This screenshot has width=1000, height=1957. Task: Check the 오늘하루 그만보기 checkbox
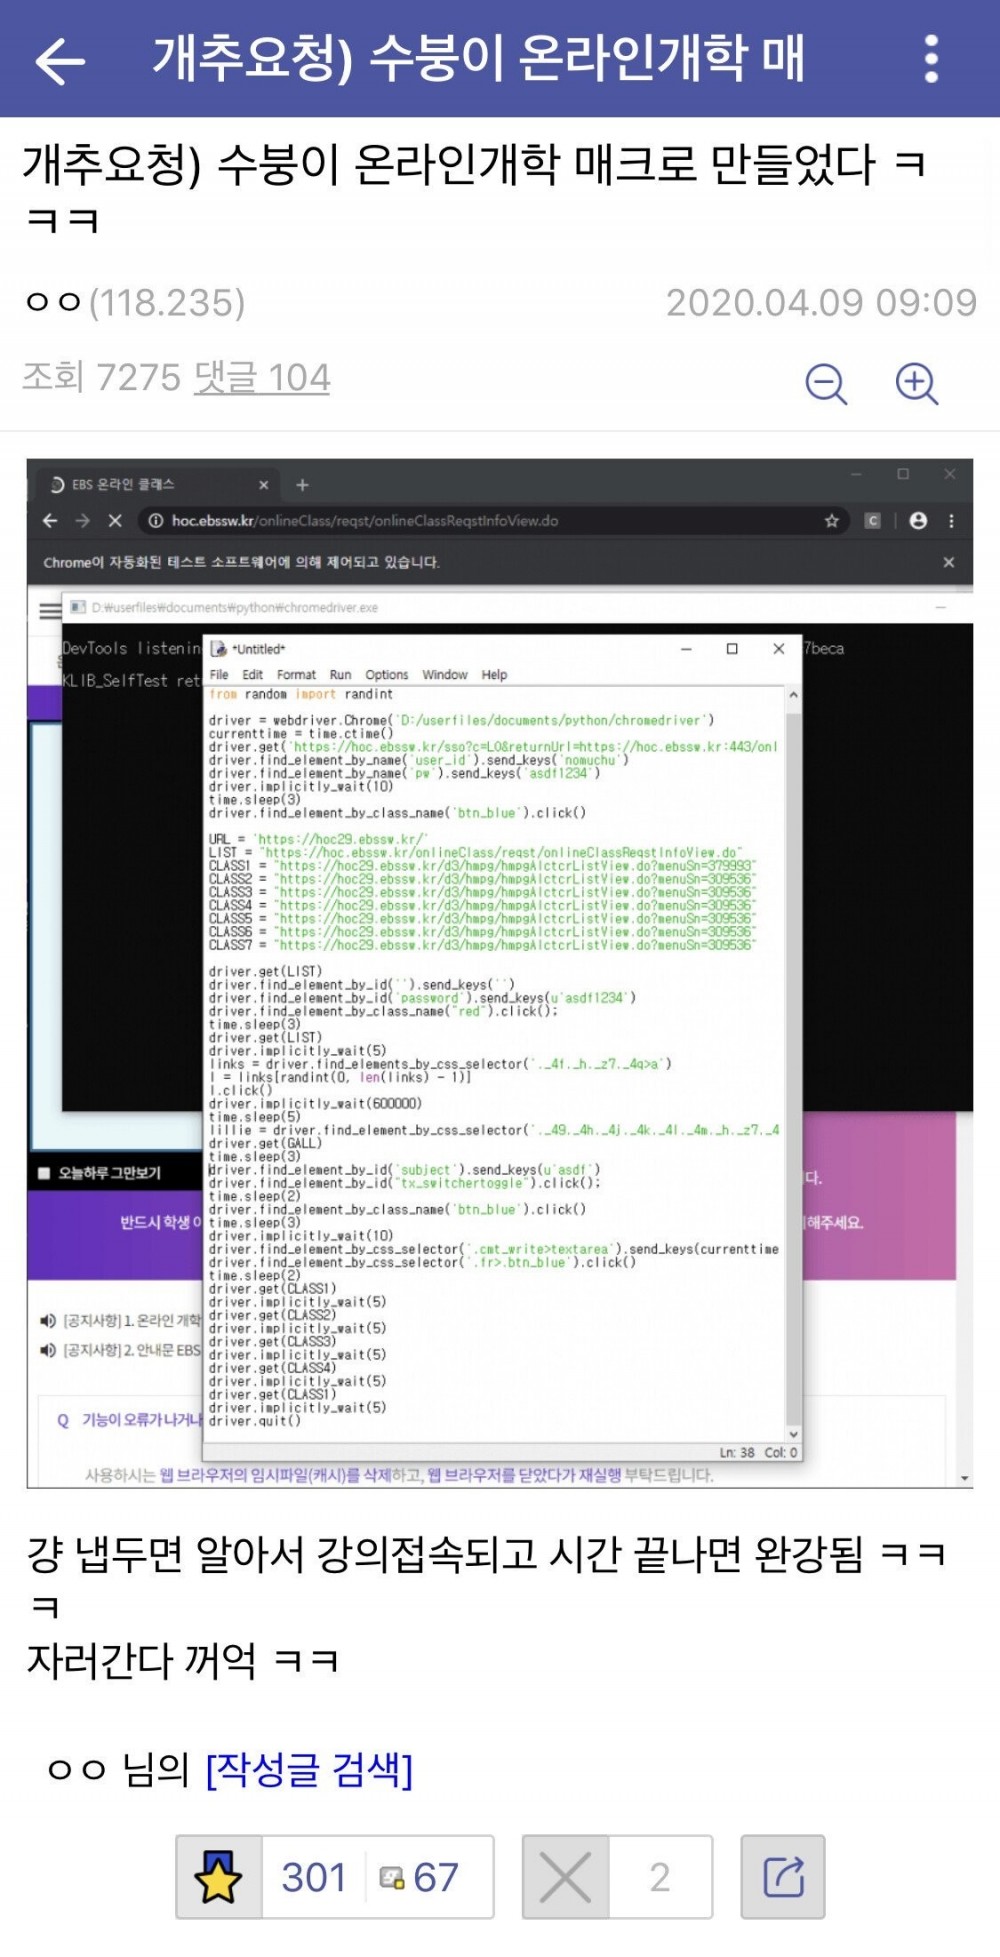pyautogui.click(x=44, y=1173)
